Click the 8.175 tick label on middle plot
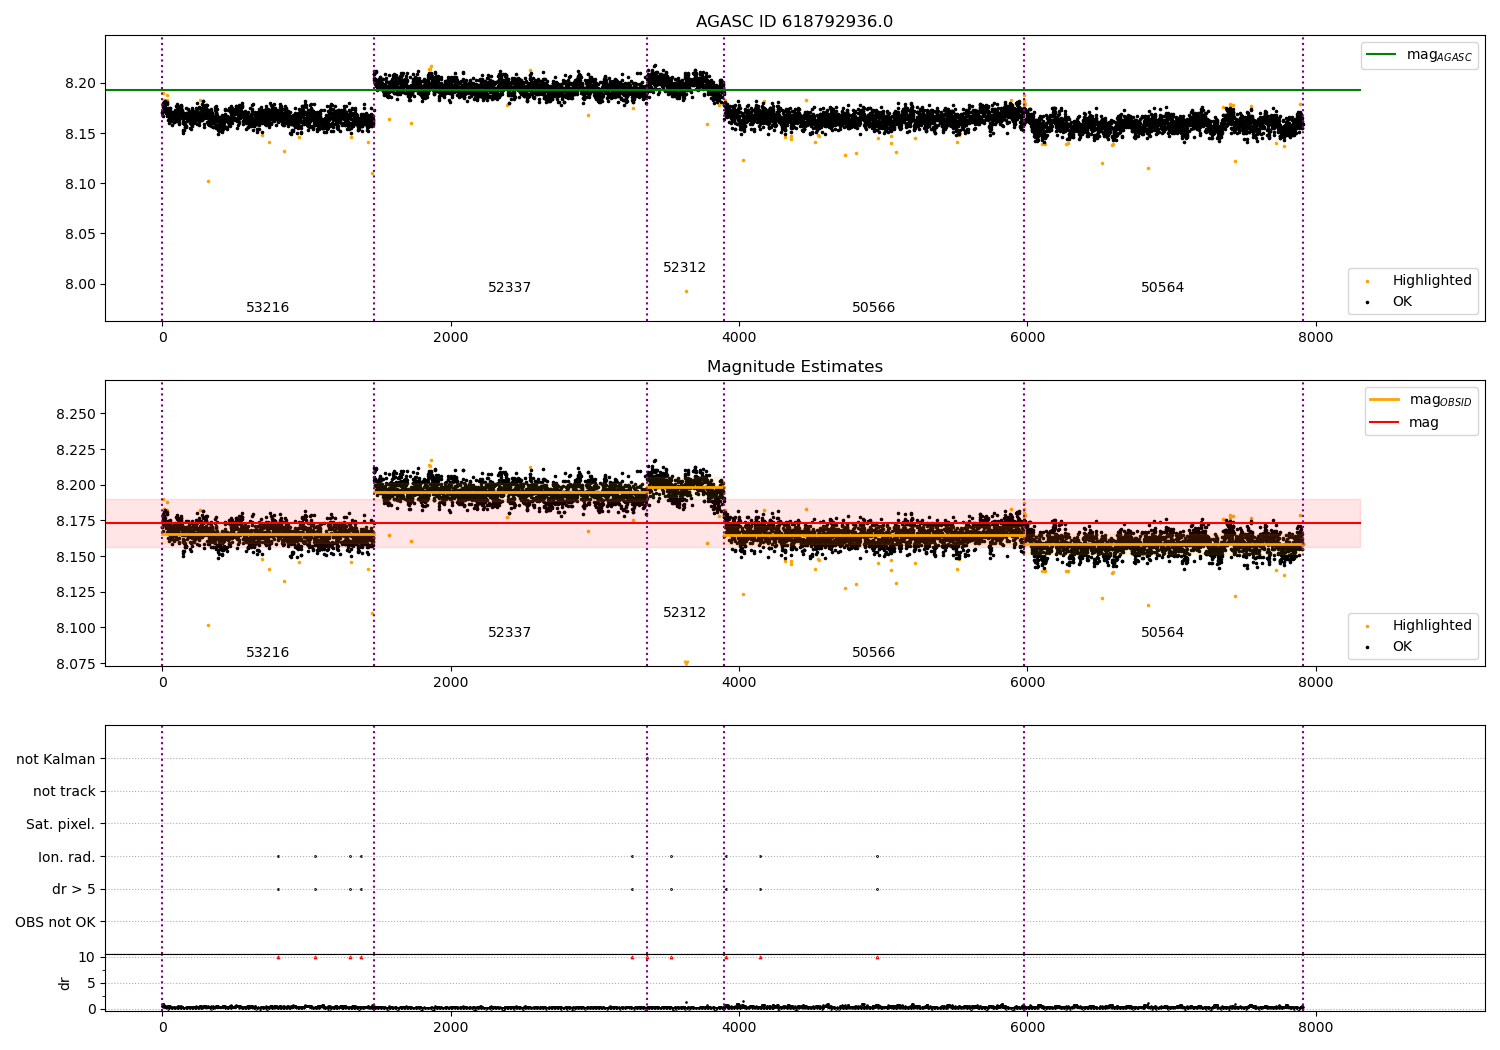 [76, 521]
